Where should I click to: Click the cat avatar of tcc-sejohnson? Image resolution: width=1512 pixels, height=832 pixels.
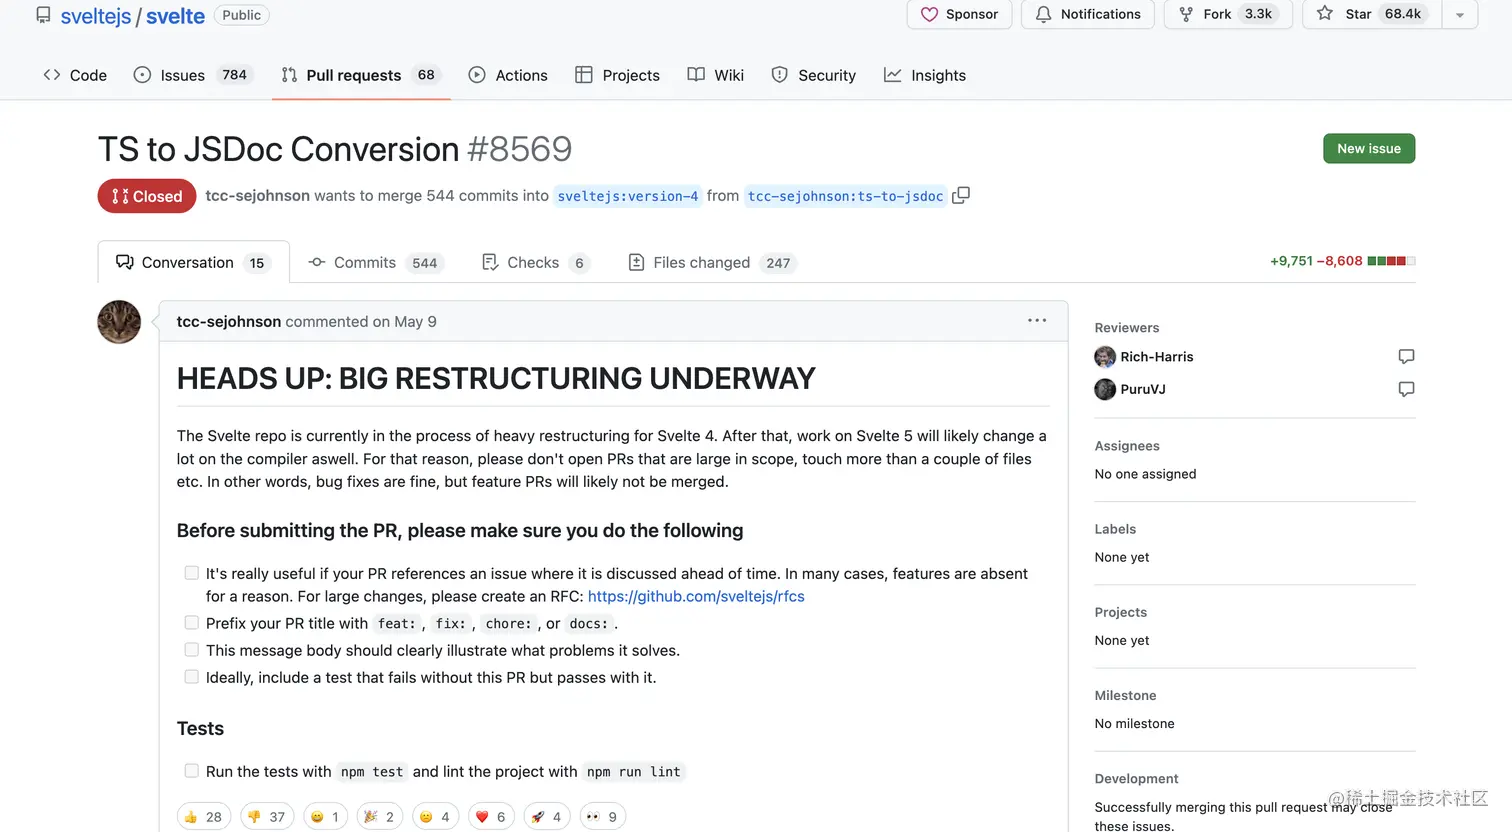119,322
